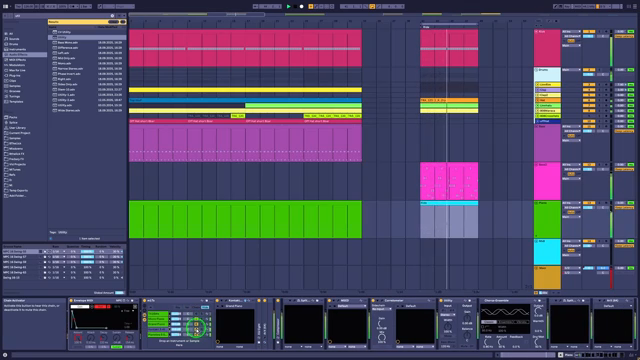Click the Hide button in rack
Screen dimensions: 640x360
[205, 307]
